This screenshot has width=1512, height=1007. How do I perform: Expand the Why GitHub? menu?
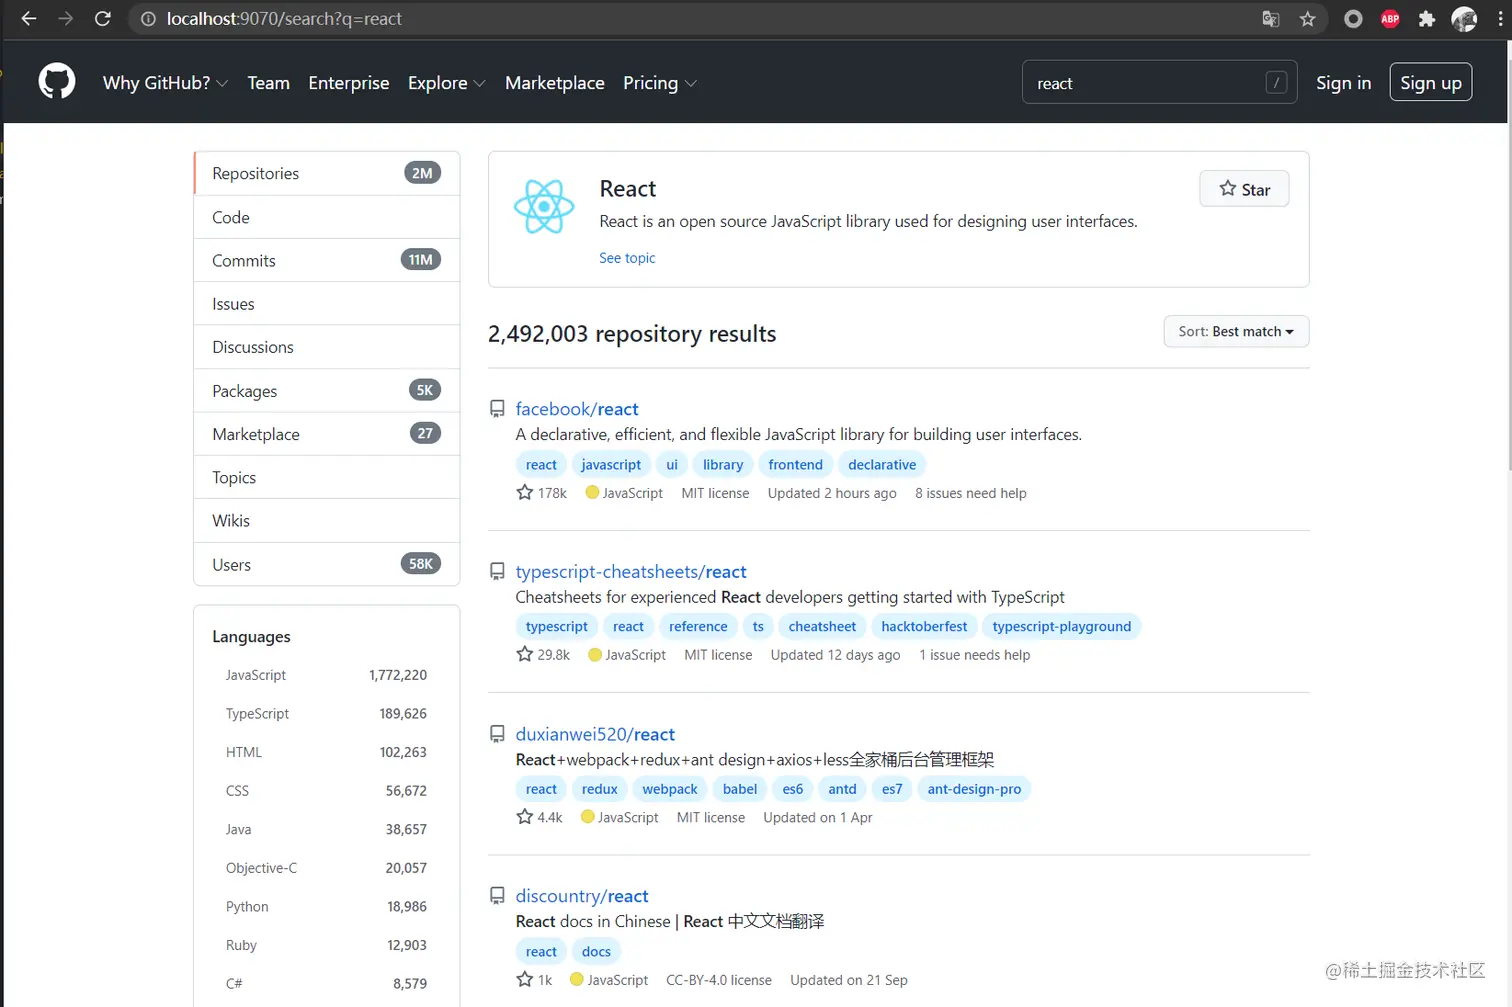(x=165, y=83)
